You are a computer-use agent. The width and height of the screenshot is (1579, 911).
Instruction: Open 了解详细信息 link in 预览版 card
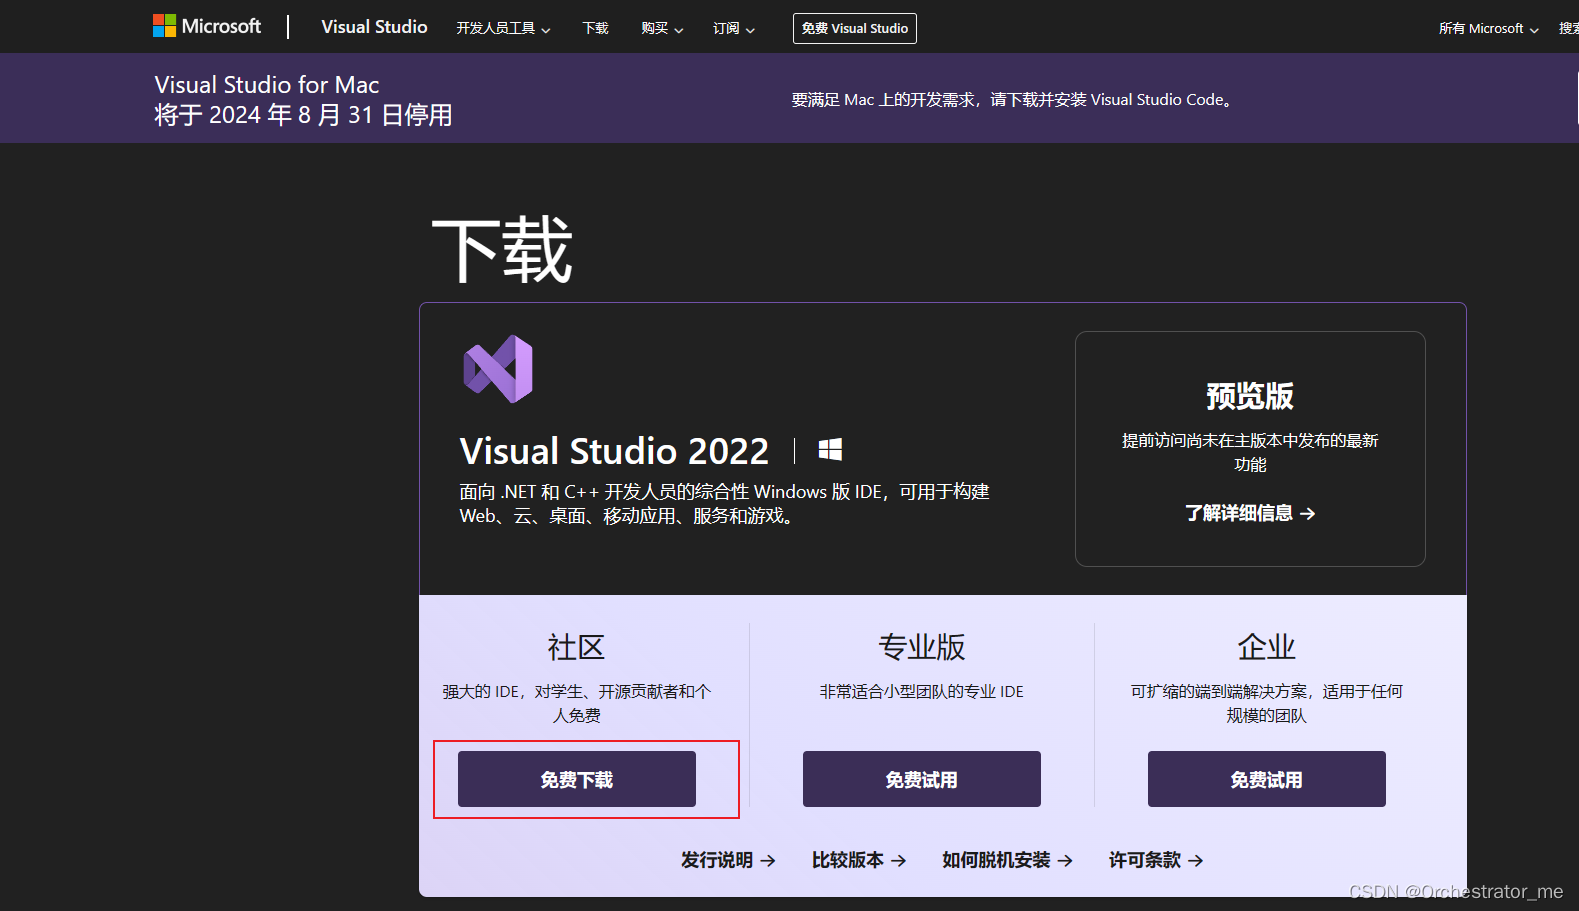(1250, 513)
